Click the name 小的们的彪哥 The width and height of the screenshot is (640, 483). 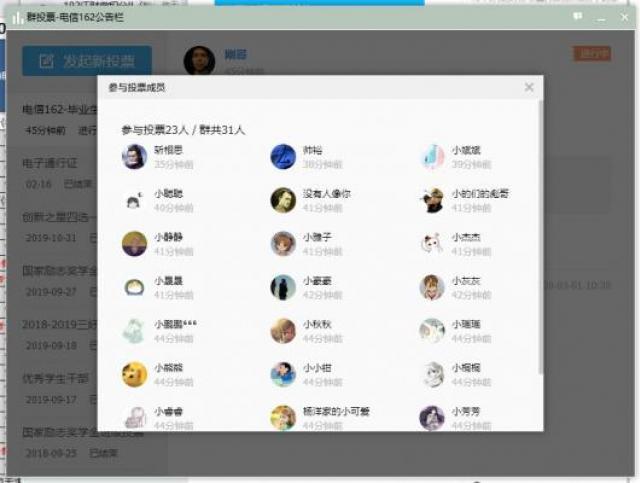[480, 194]
